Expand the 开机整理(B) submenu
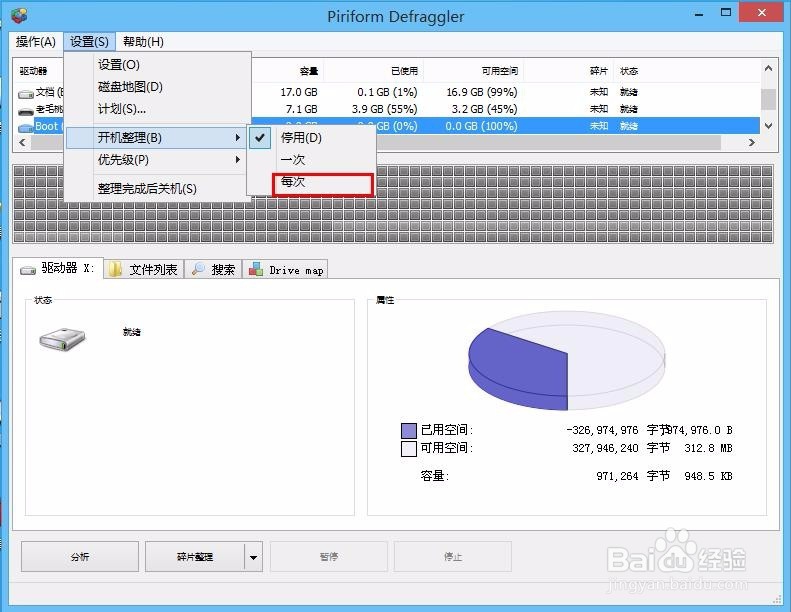Viewport: 791px width, 612px height. 156,138
